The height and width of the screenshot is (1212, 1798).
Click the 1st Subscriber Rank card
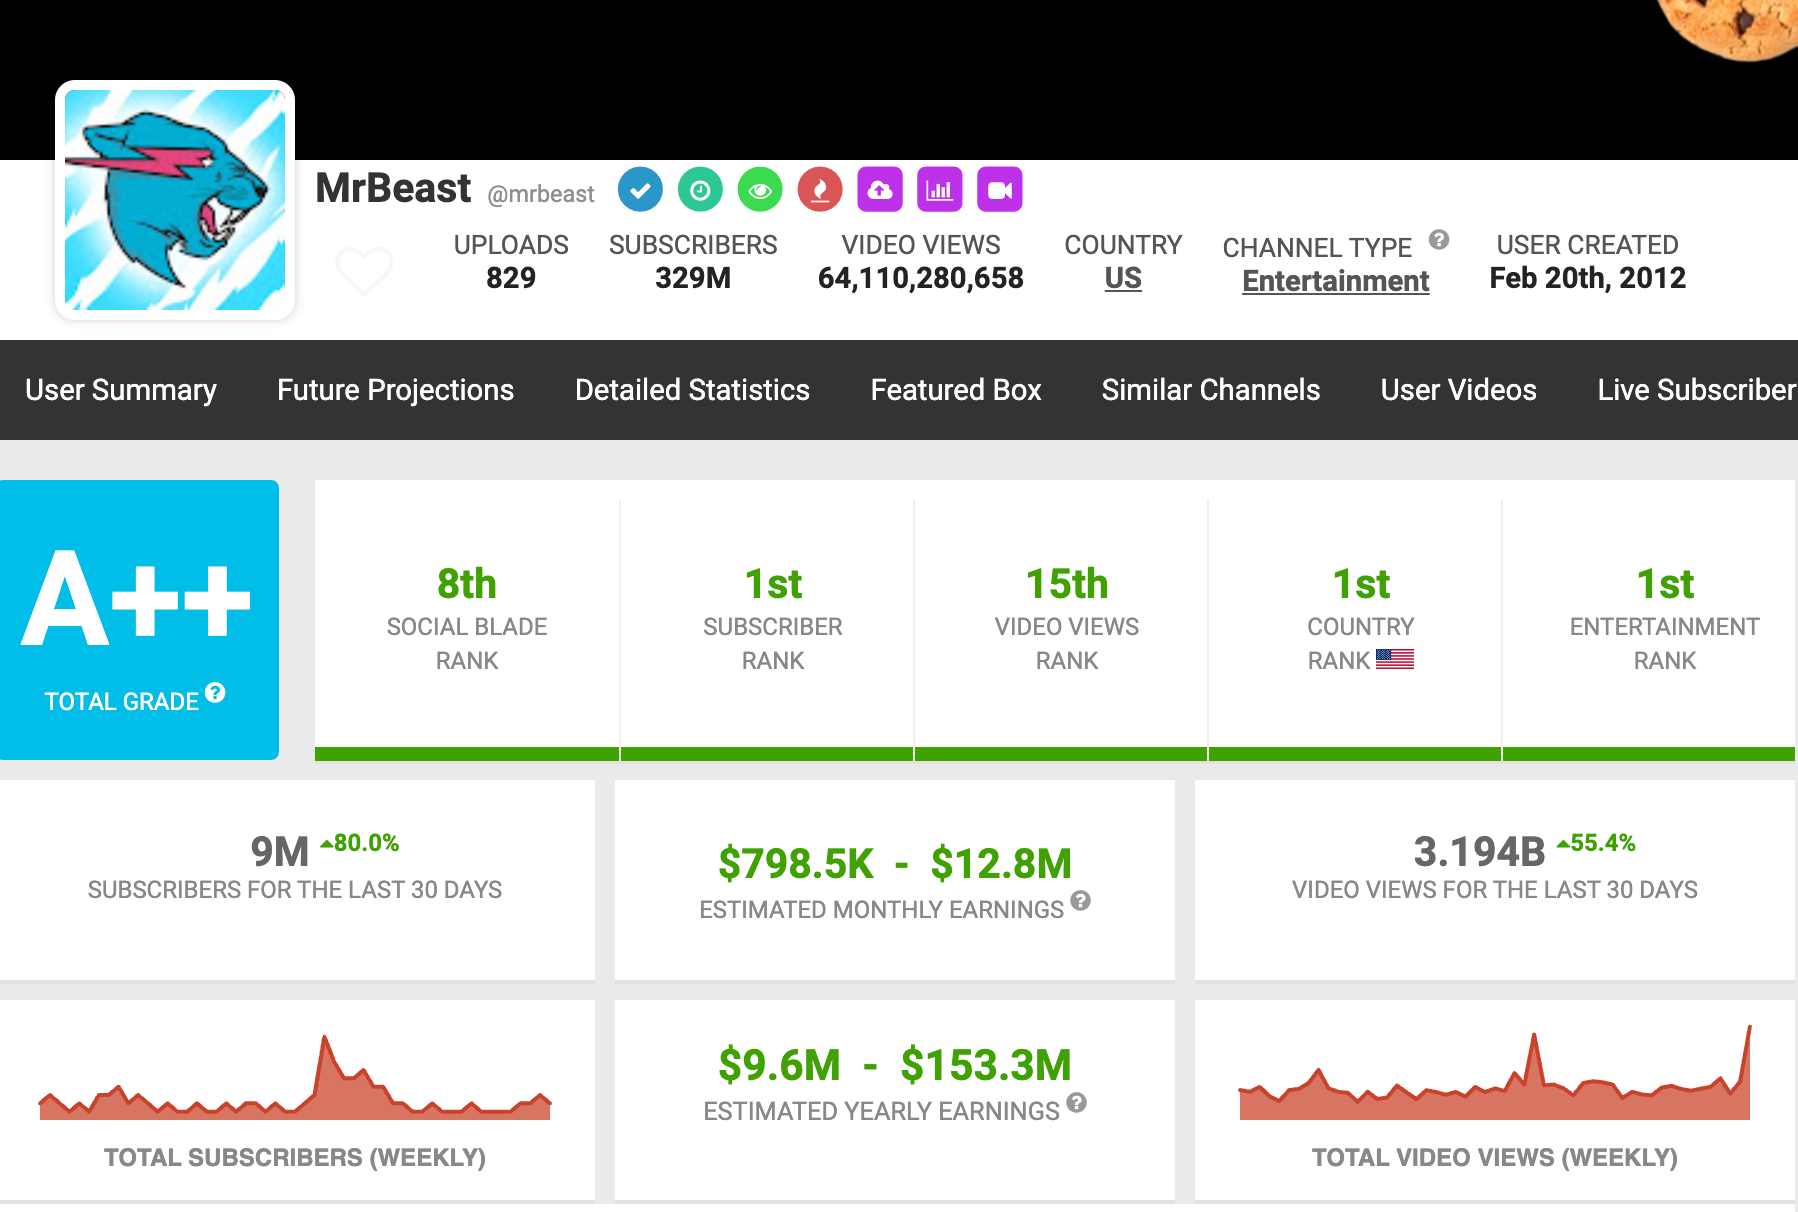click(x=767, y=620)
